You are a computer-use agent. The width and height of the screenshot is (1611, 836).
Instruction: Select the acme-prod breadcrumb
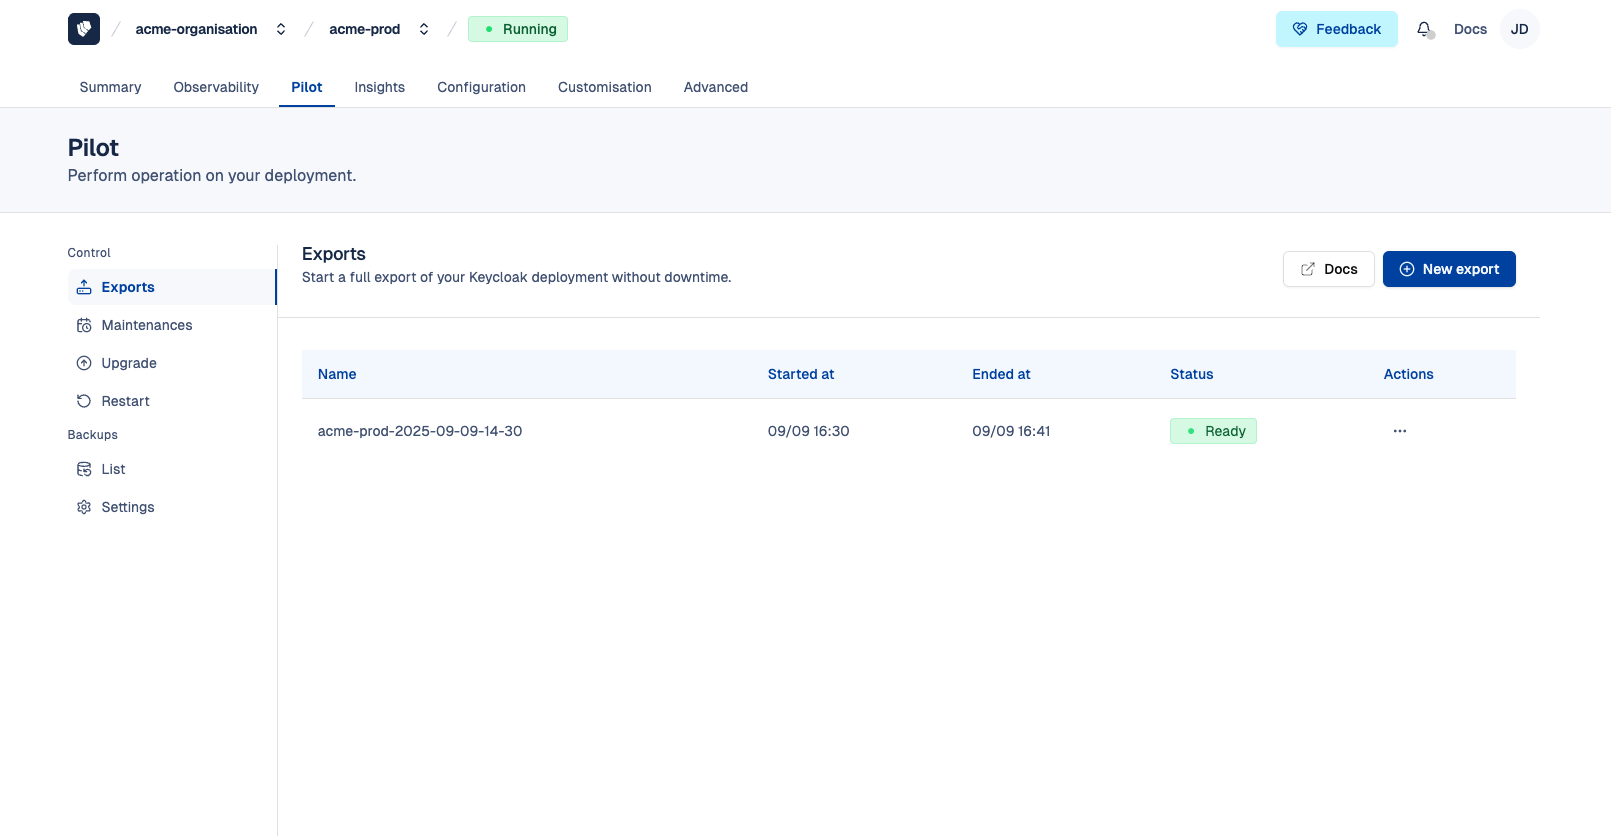tap(365, 29)
